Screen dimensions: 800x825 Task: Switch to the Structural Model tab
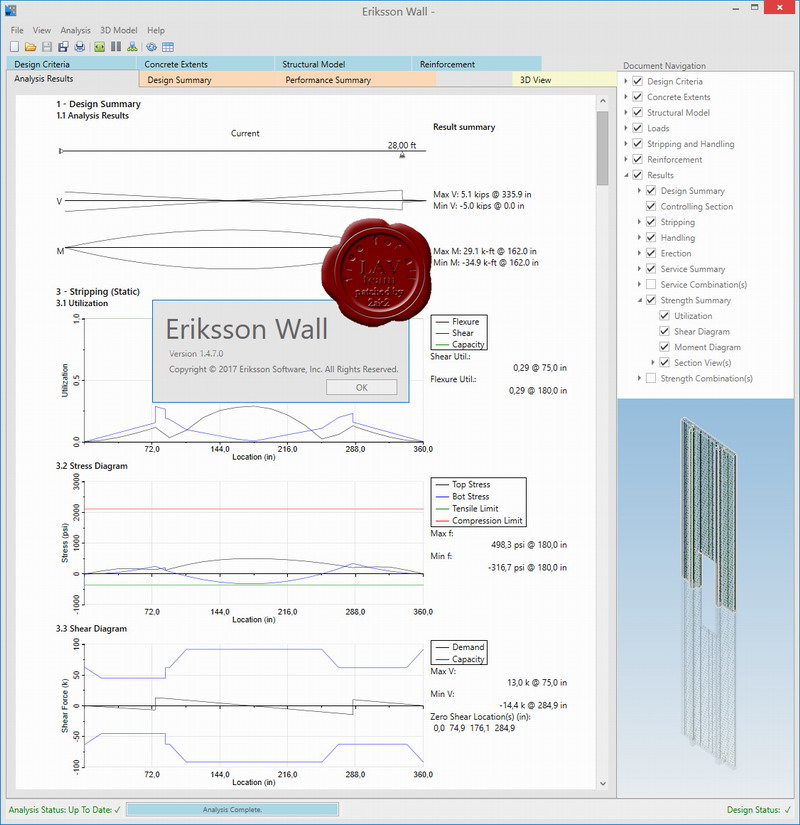pos(343,64)
